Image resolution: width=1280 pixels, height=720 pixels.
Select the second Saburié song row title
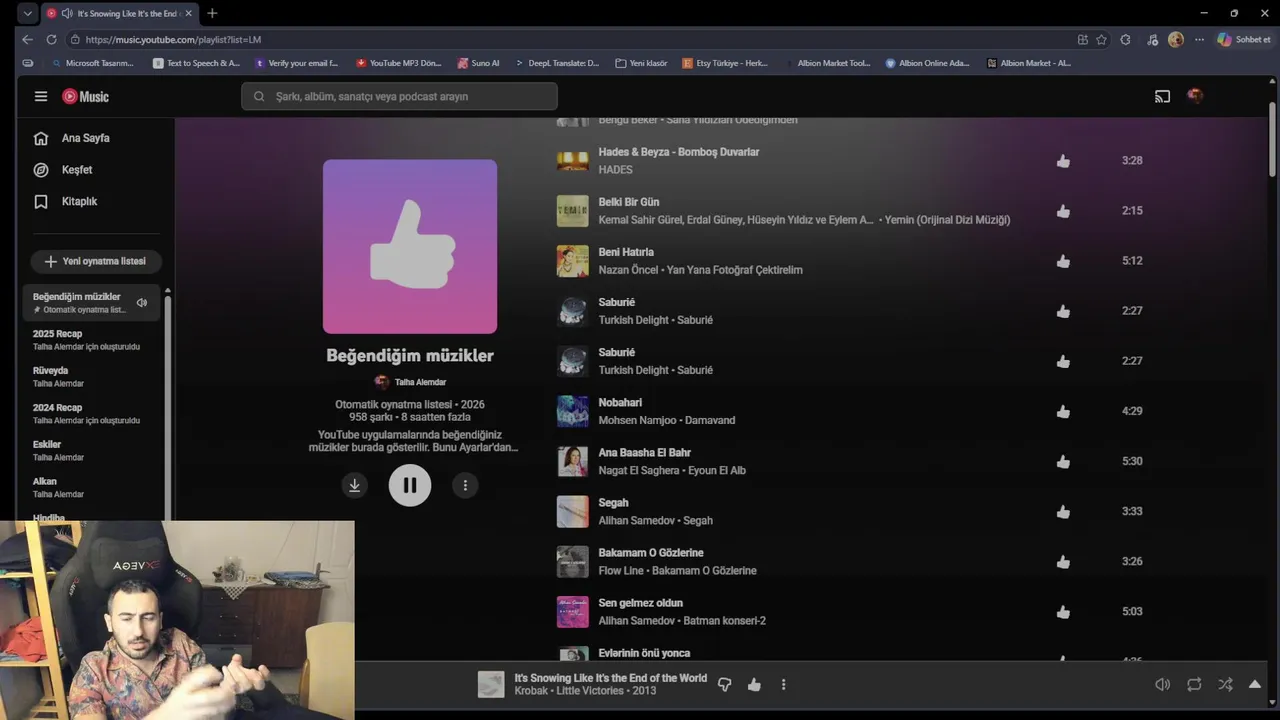[x=616, y=352]
